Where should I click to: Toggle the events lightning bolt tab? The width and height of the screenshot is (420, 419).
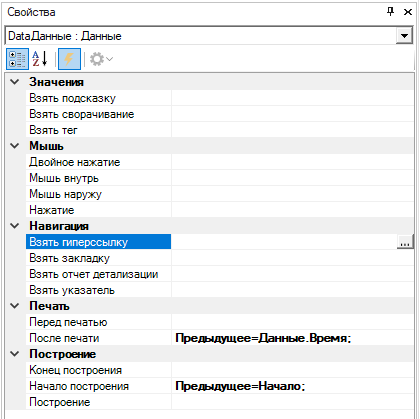coord(69,59)
